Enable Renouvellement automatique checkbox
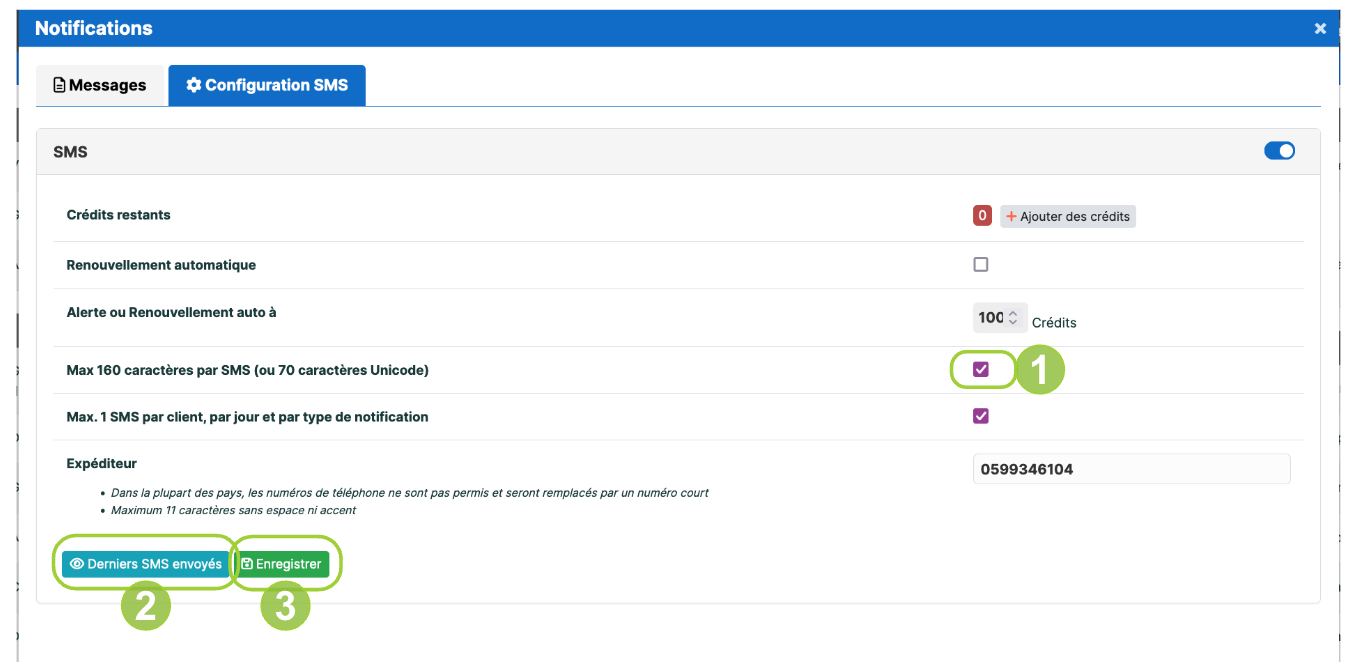The image size is (1362, 662). click(x=981, y=265)
